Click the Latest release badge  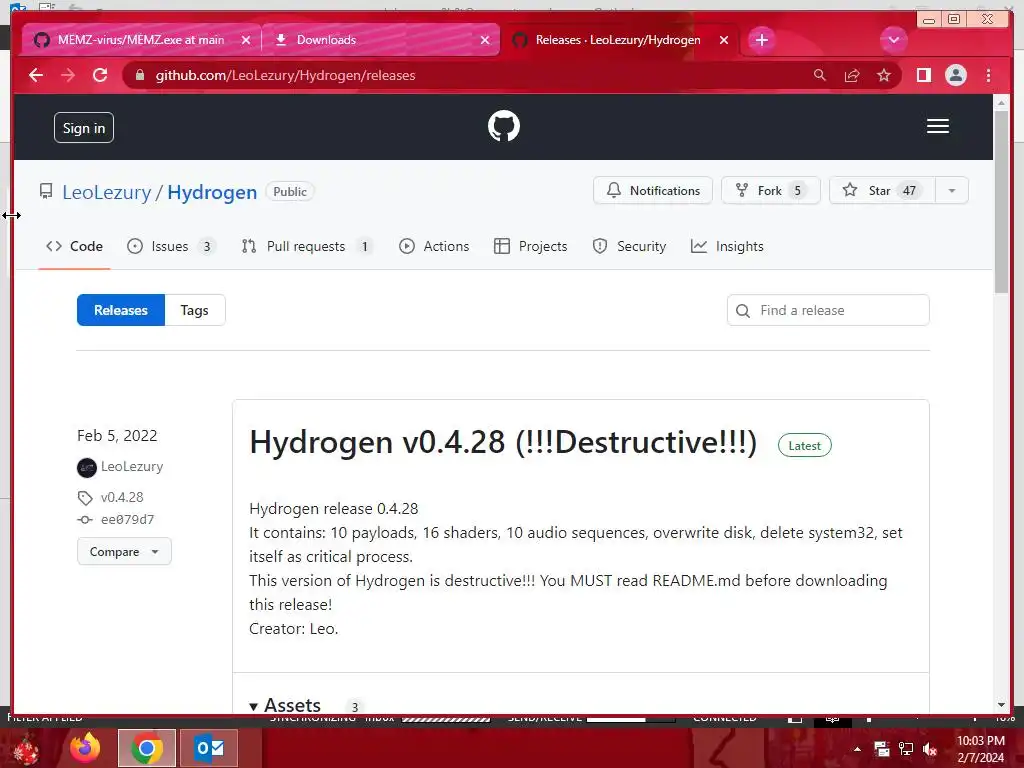[805, 446]
